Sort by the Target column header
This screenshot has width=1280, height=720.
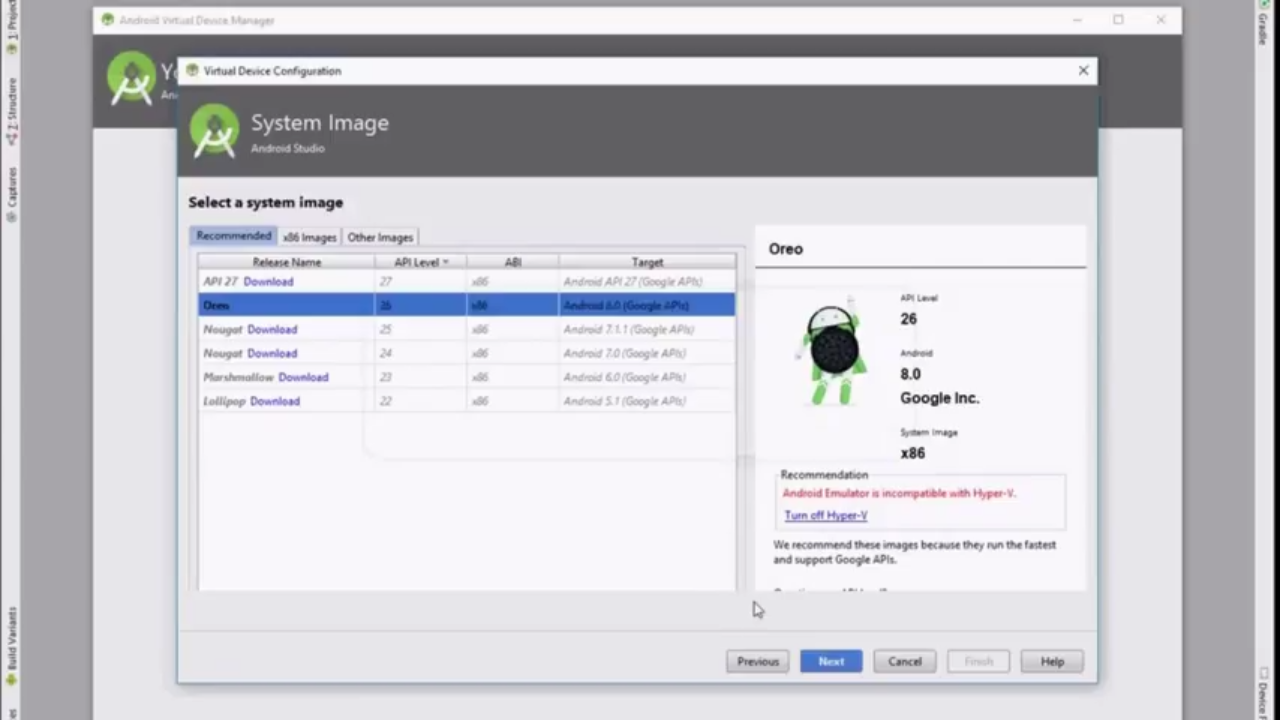coord(647,262)
